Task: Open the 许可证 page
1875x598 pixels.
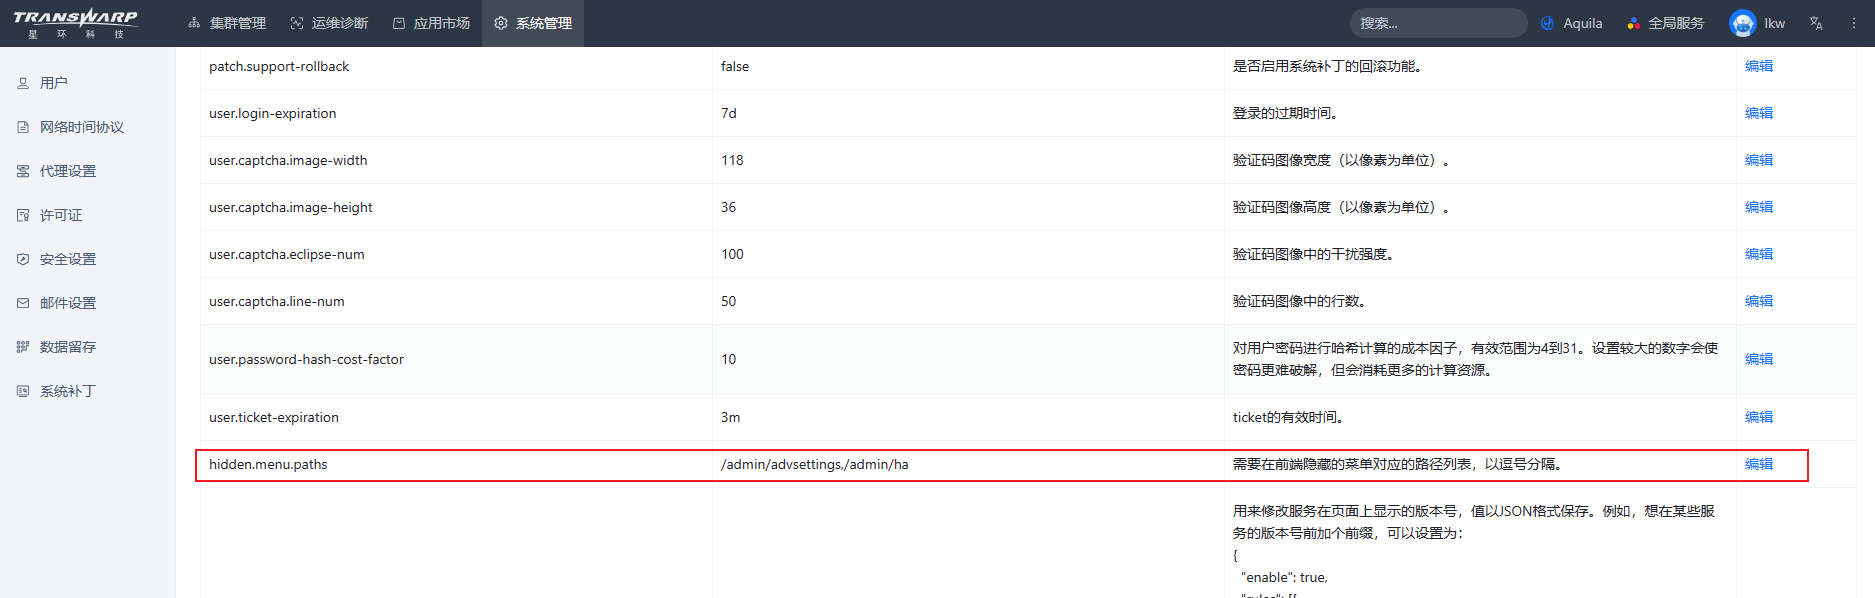Action: (61, 215)
